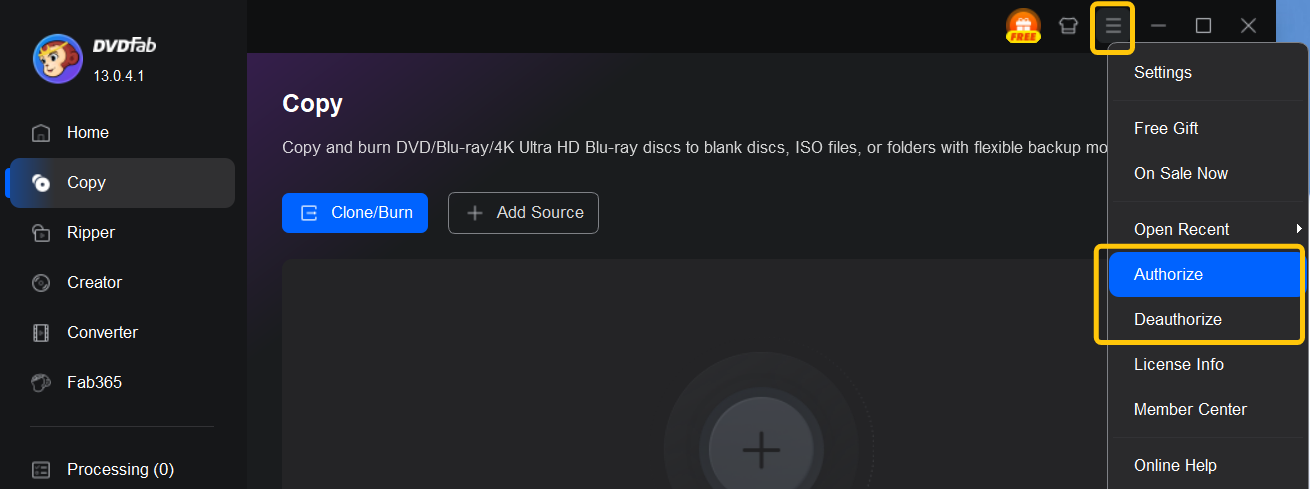Screen dimensions: 1310x489
Task: Choose Settings from the menu
Action: pos(1162,72)
